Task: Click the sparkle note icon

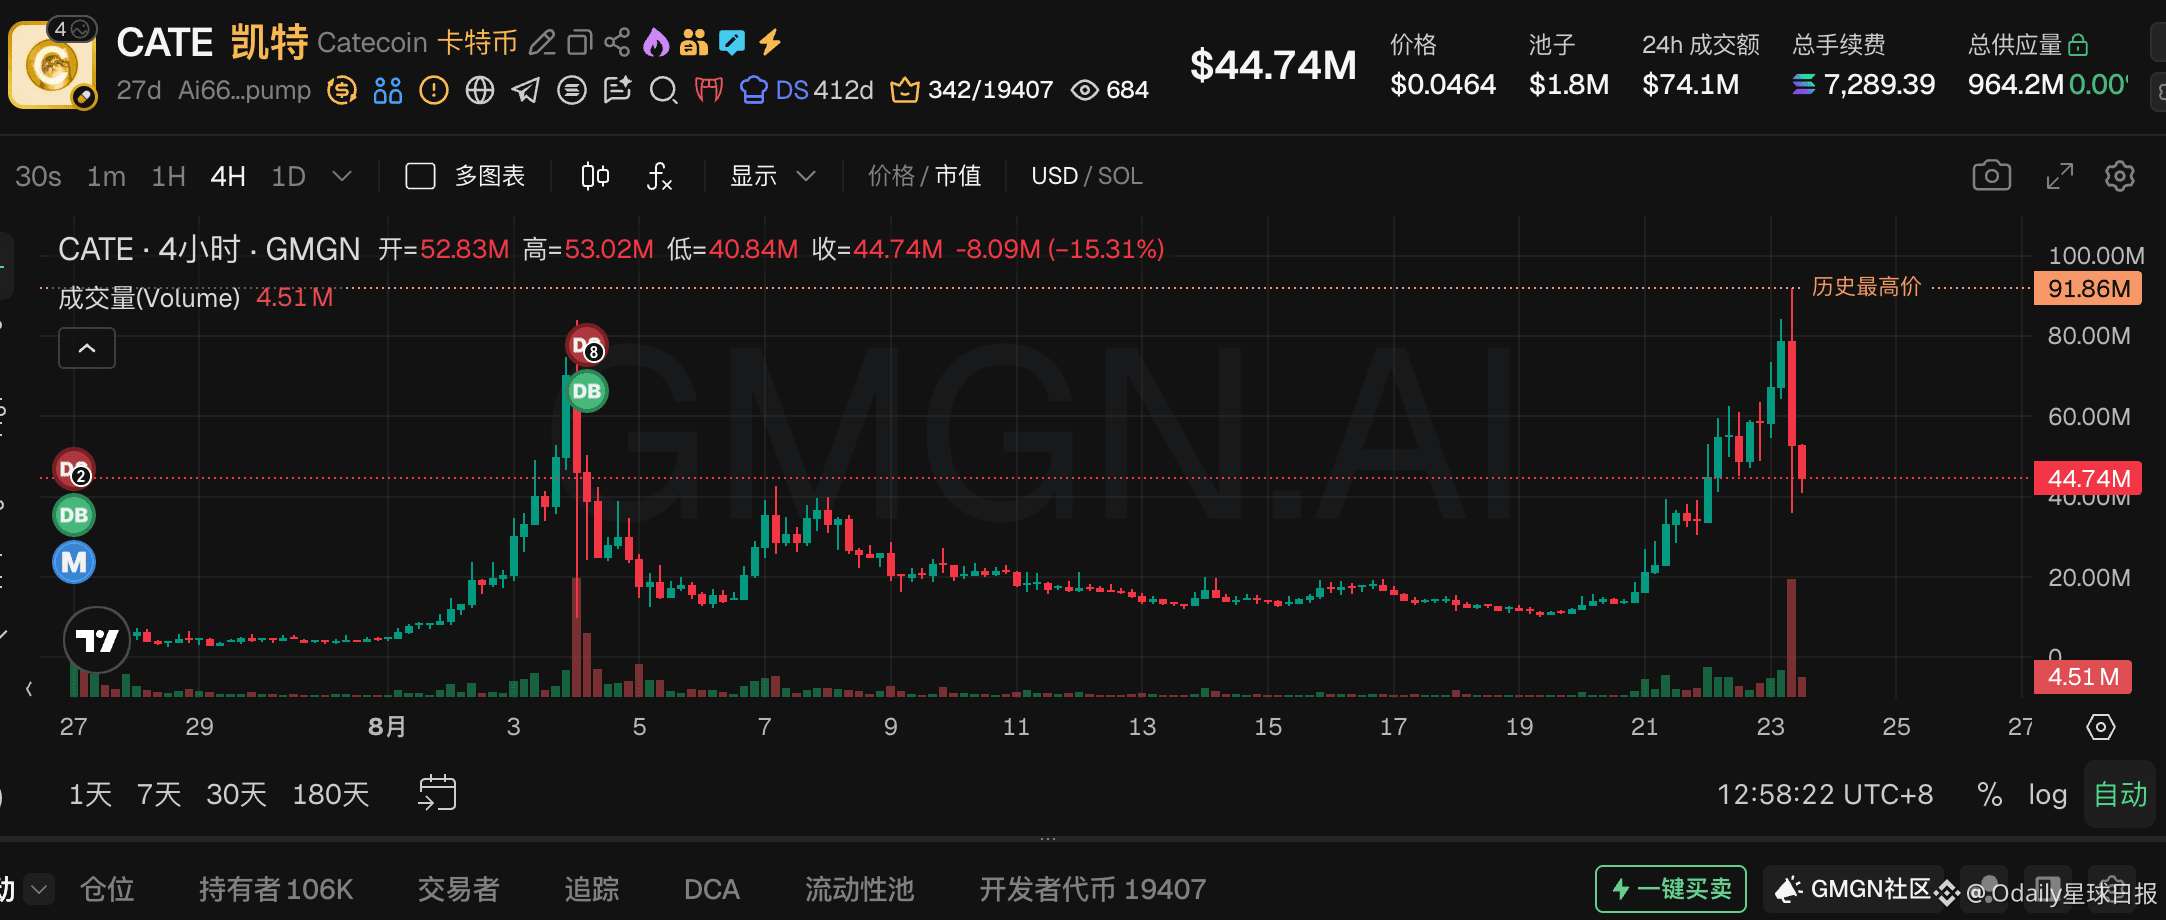Action: pyautogui.click(x=617, y=90)
